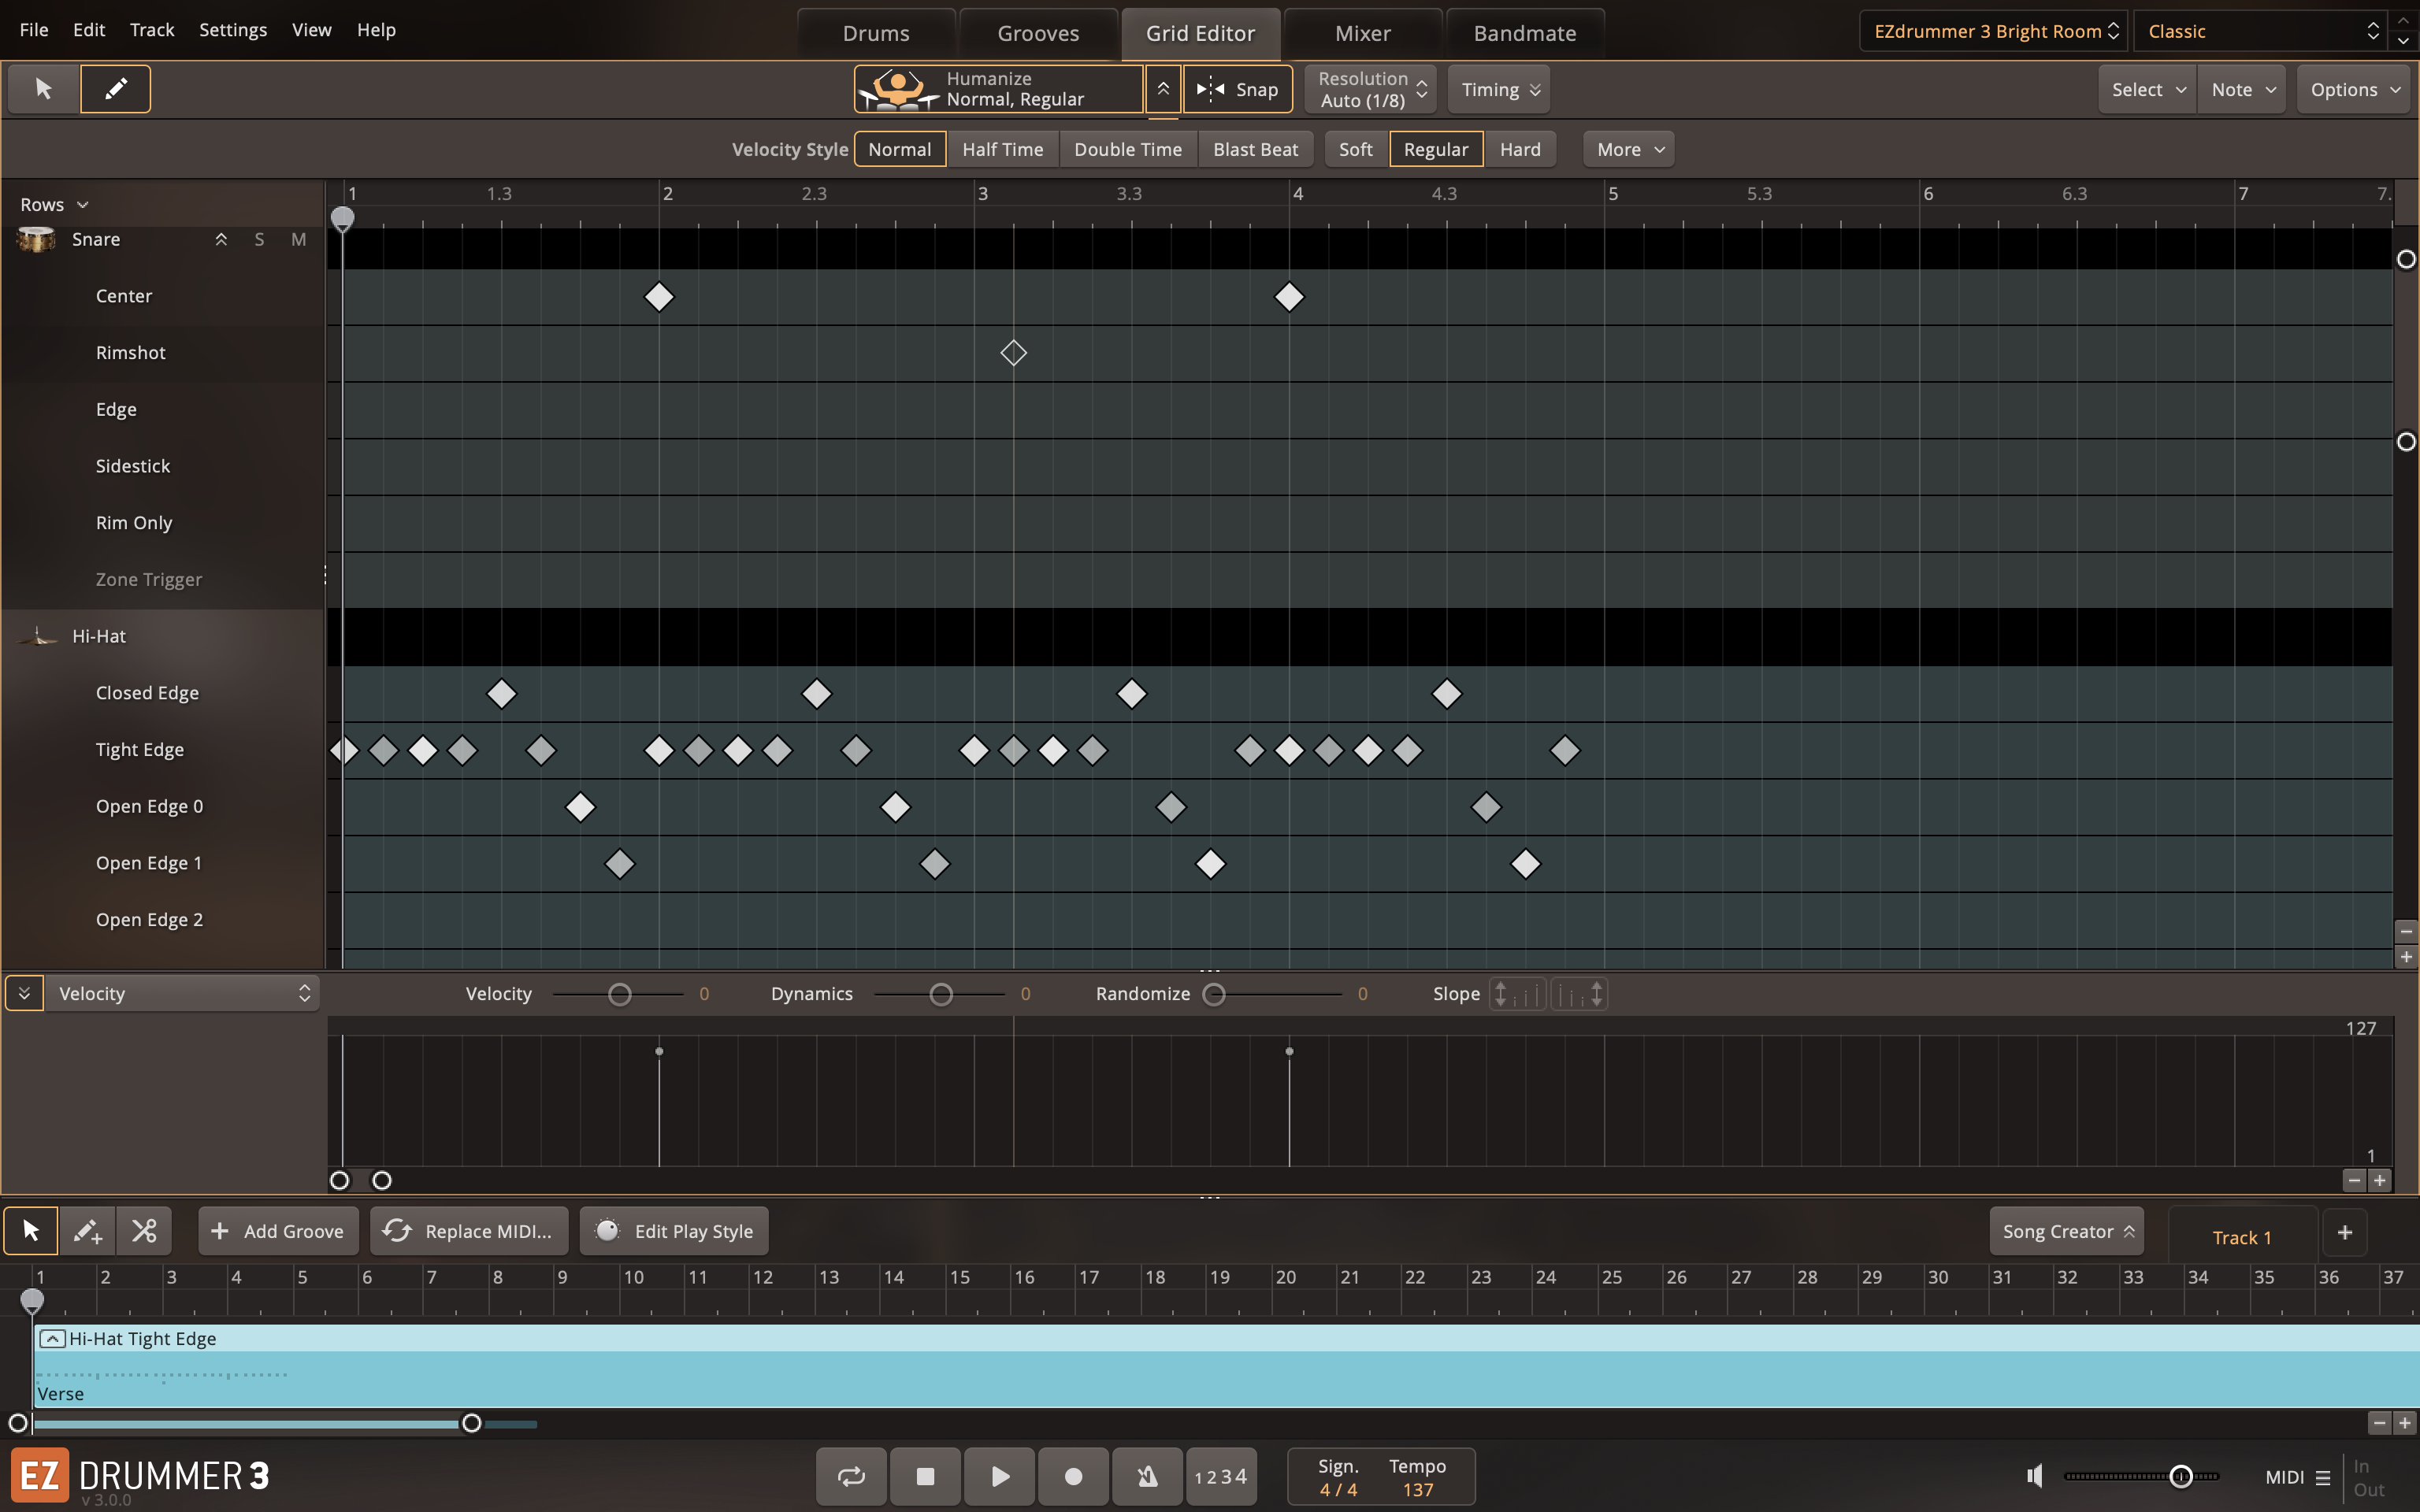Select the Half Time velocity style
Screen dimensions: 2420x1512
[1002, 149]
